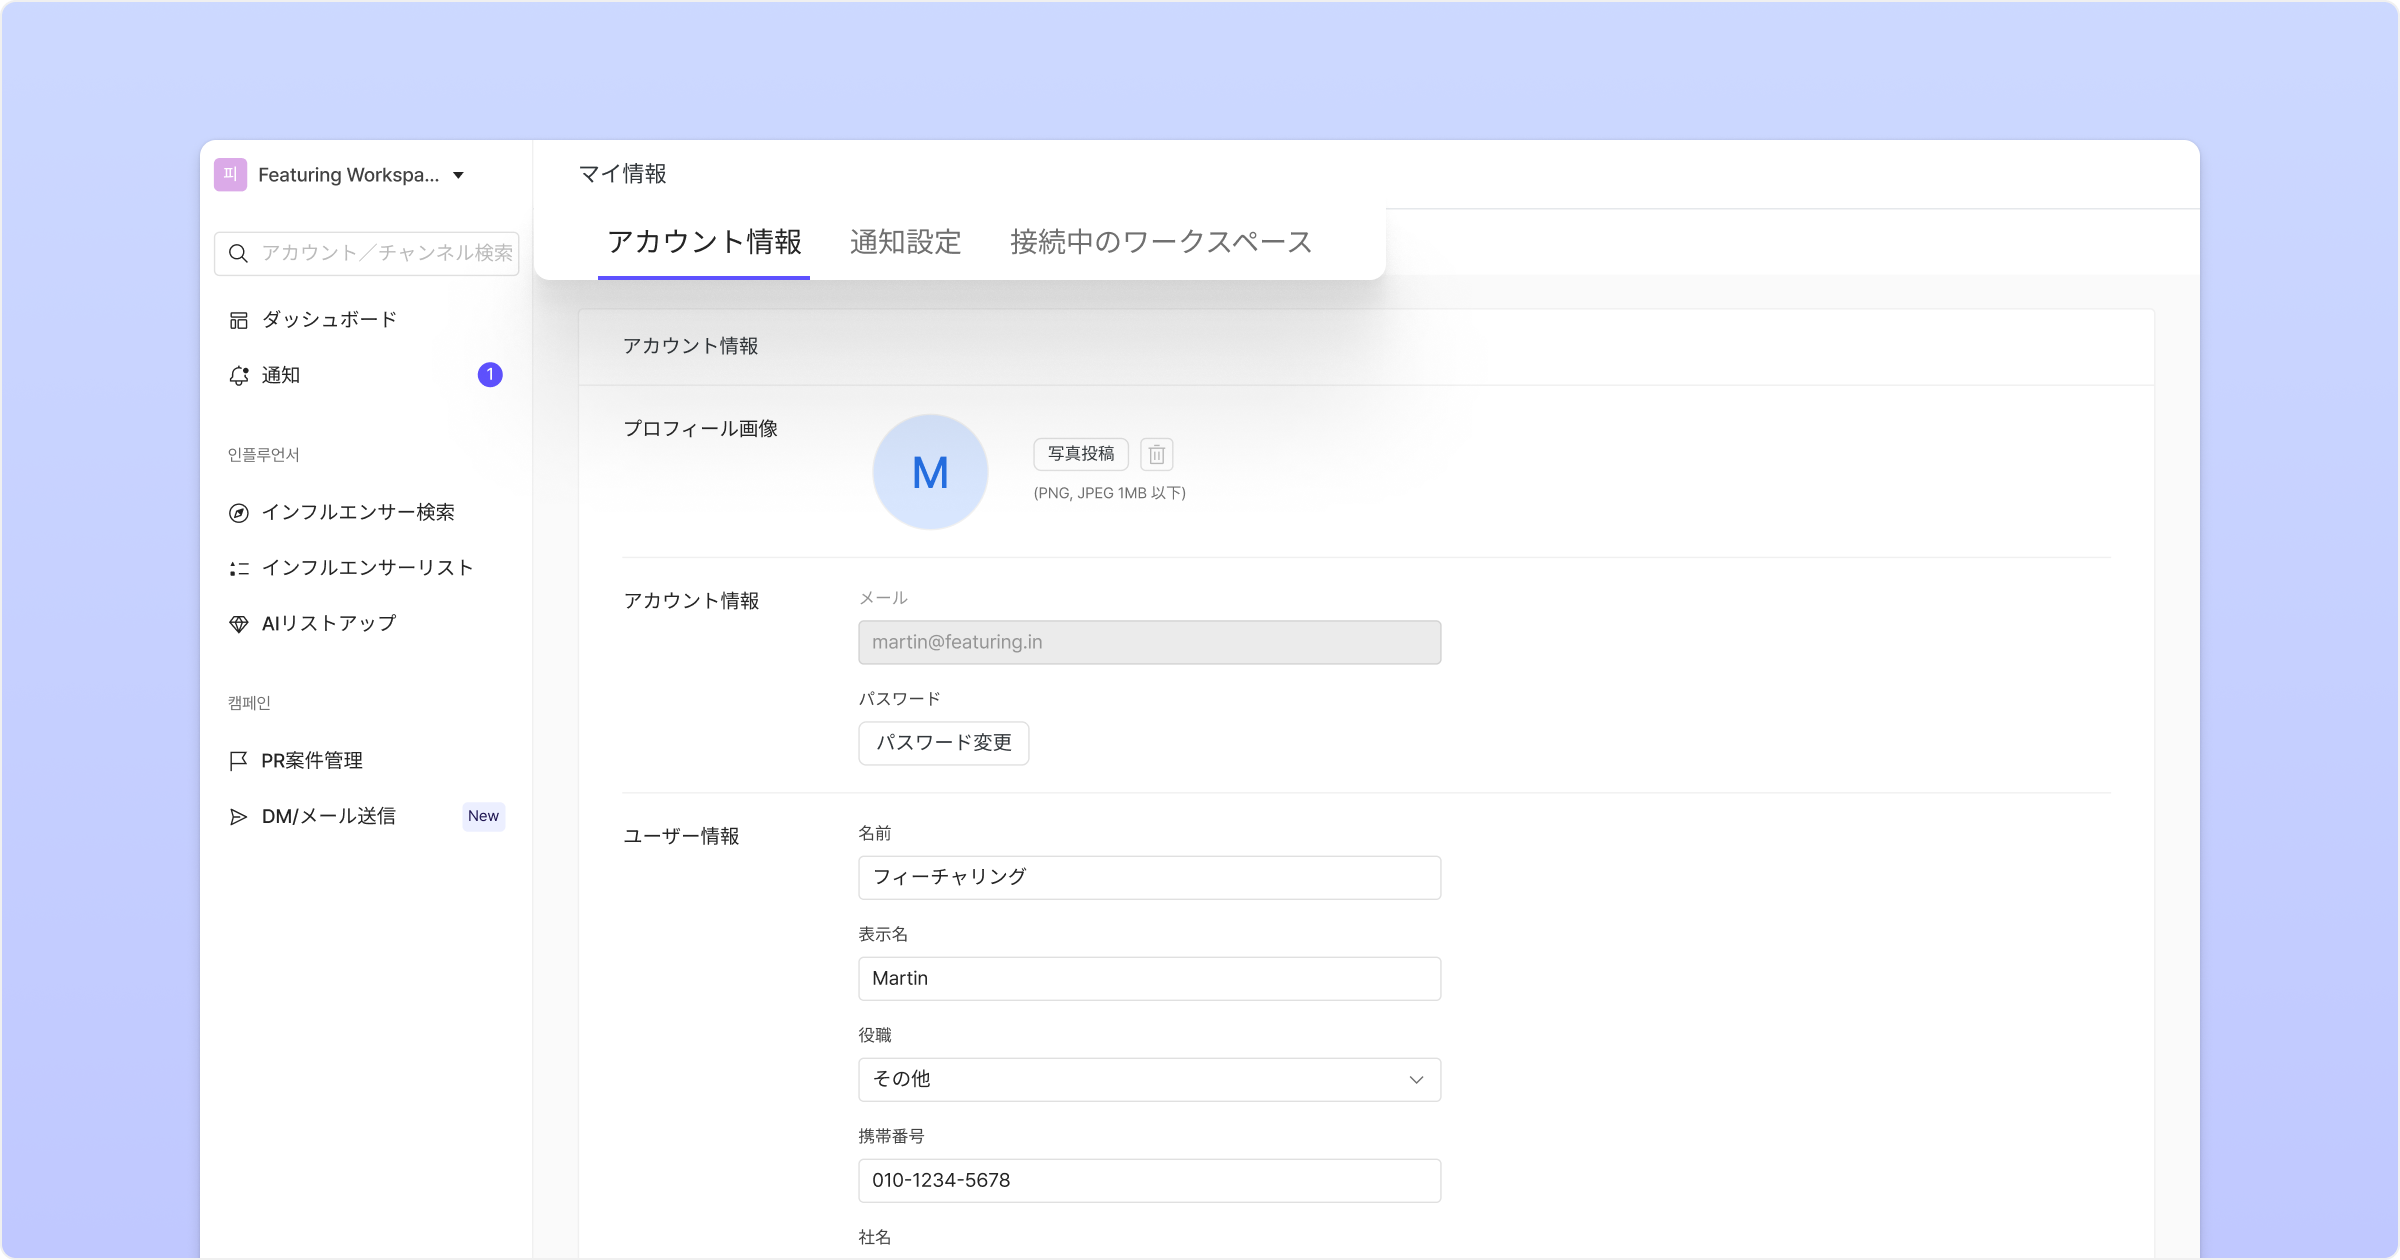Click the profile avatar circle M
Viewport: 2400px width, 1260px height.
coord(930,472)
